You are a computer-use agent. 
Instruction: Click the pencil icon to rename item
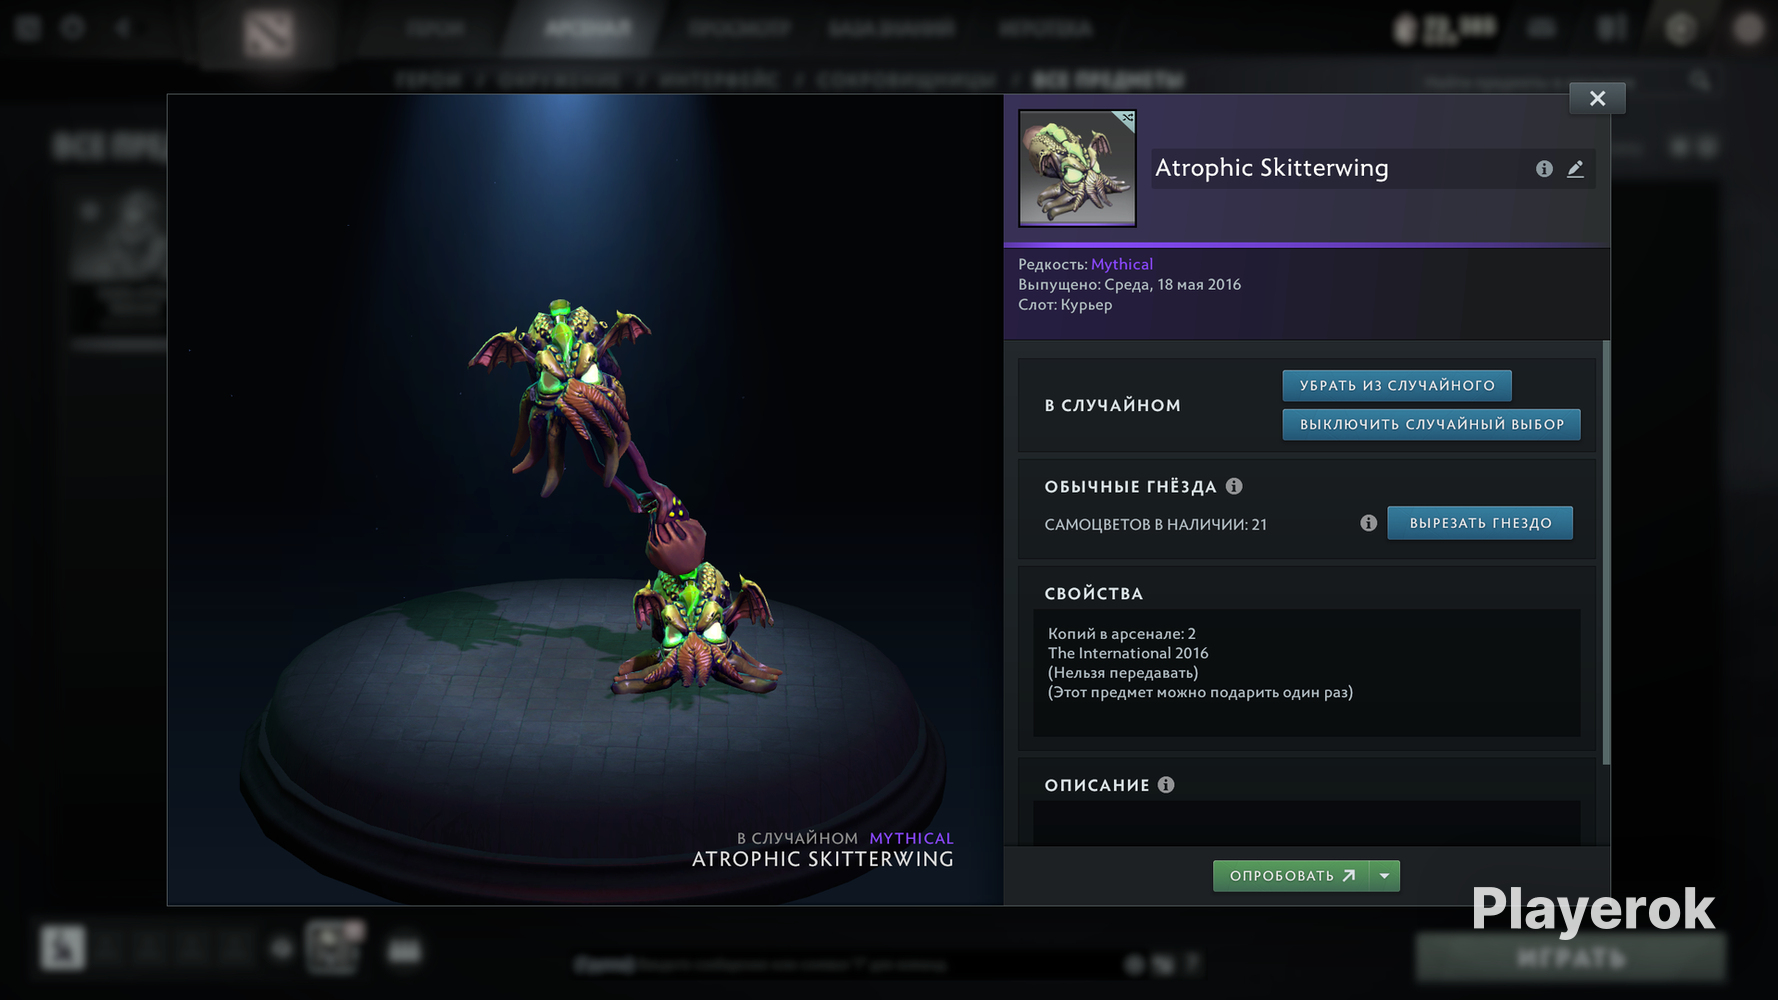1575,169
